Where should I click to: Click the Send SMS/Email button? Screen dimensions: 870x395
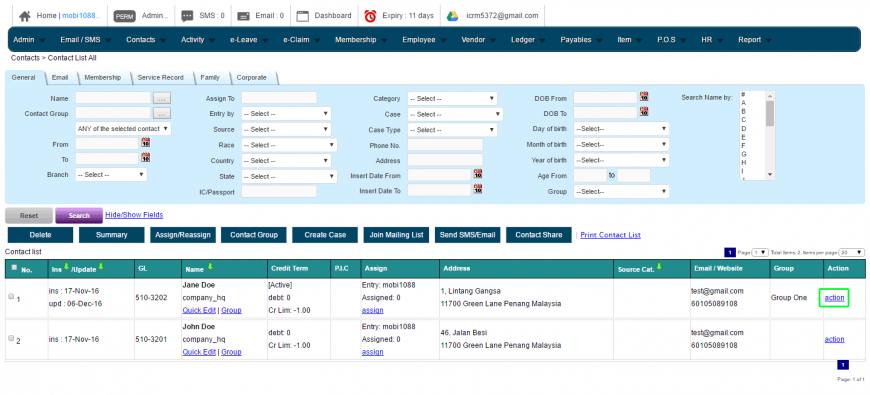[x=468, y=235]
